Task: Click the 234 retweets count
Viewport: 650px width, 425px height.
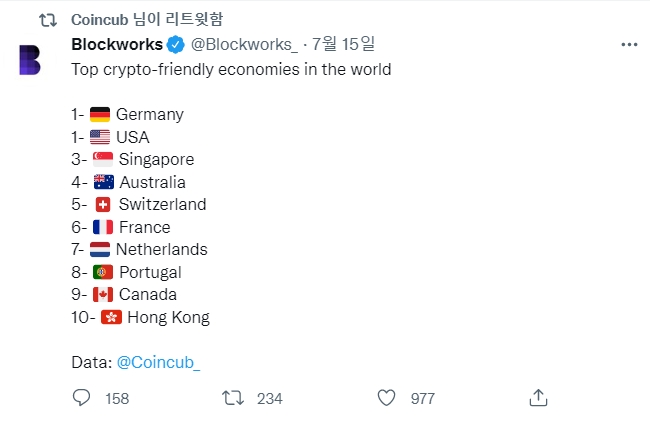Action: click(x=269, y=398)
